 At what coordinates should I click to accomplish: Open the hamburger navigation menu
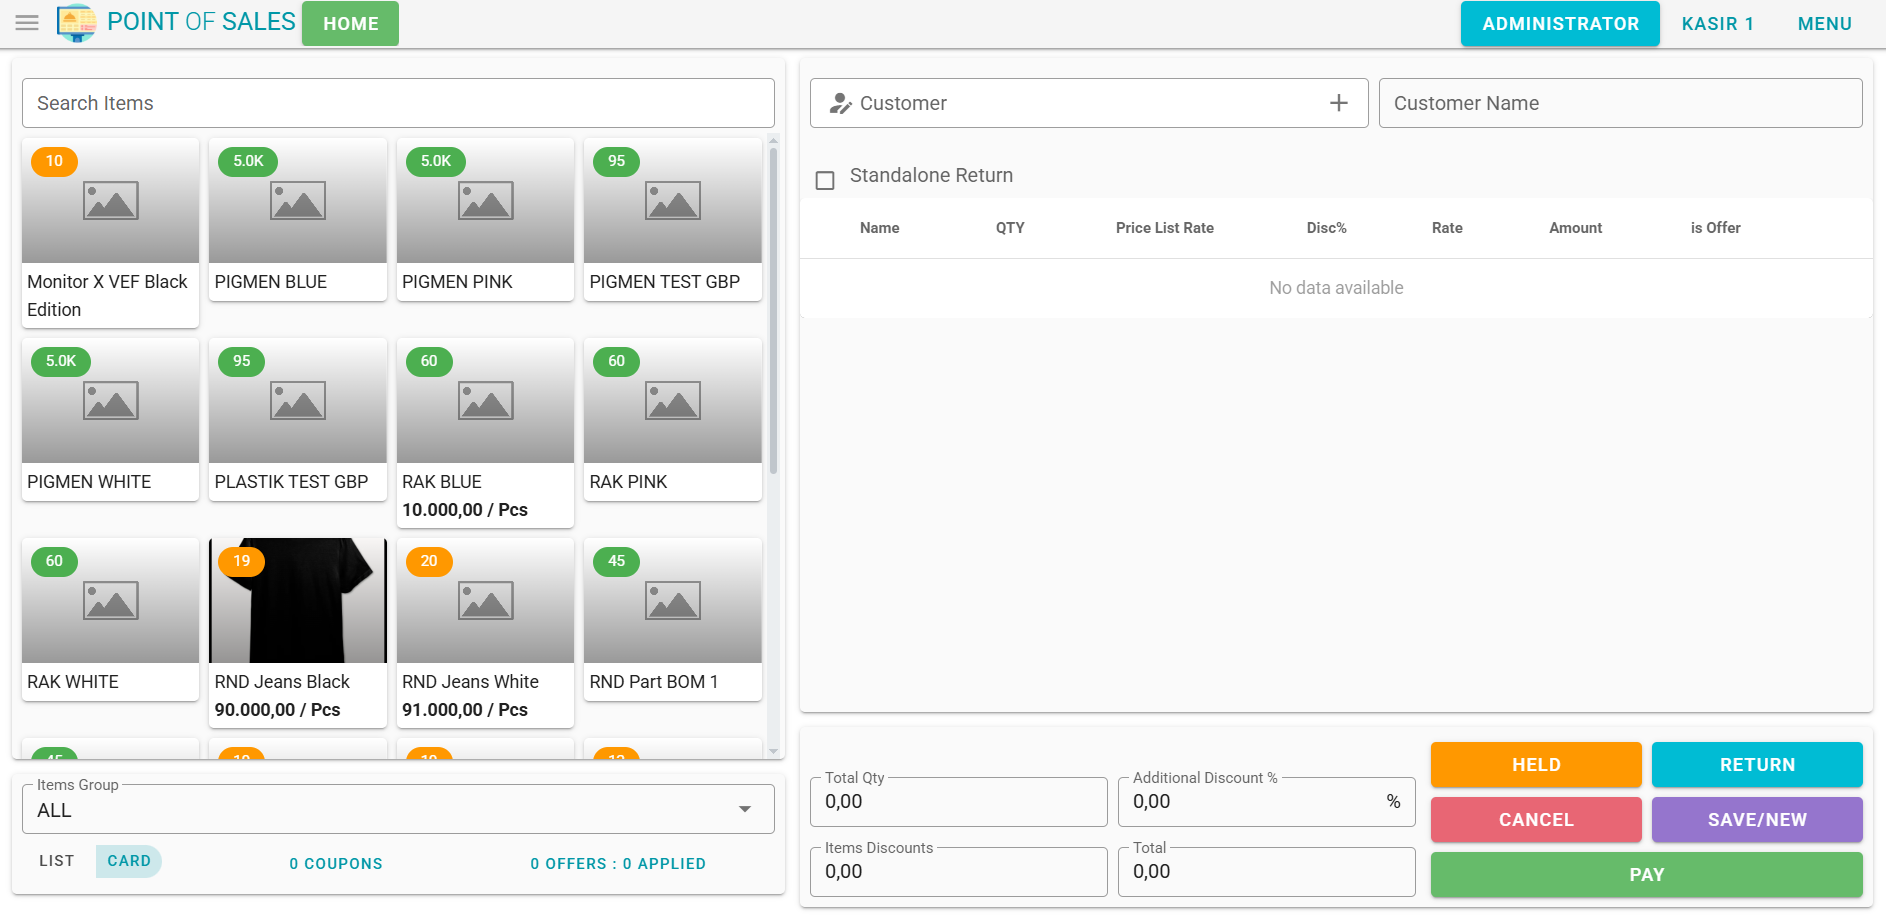tap(27, 23)
